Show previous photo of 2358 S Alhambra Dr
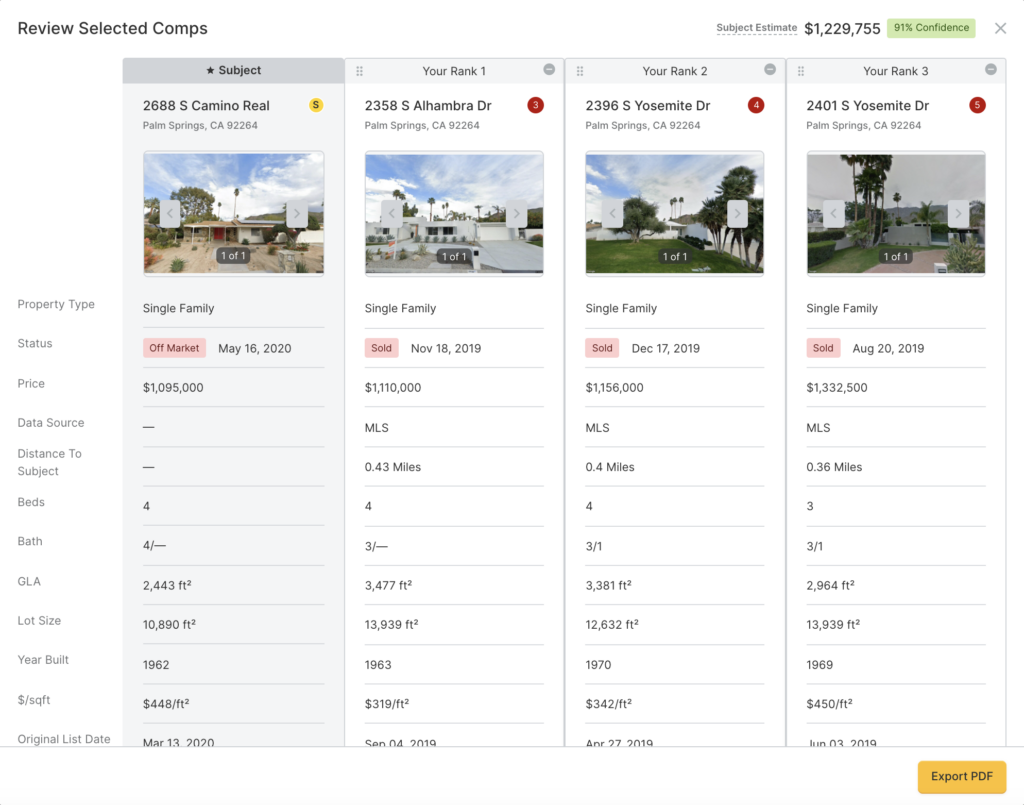Screen dimensions: 1024x805 coord(392,213)
